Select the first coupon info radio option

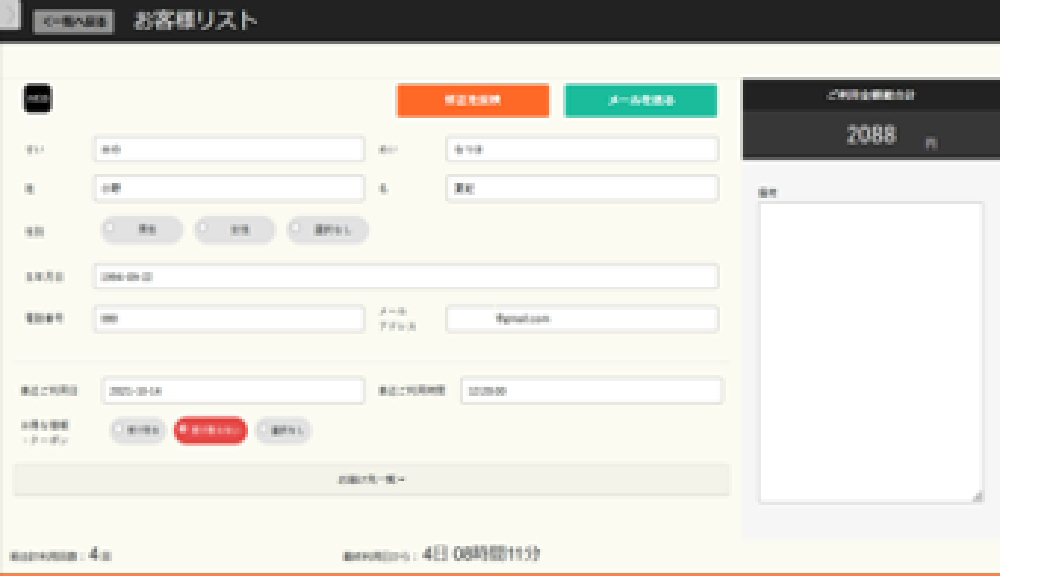(x=138, y=430)
